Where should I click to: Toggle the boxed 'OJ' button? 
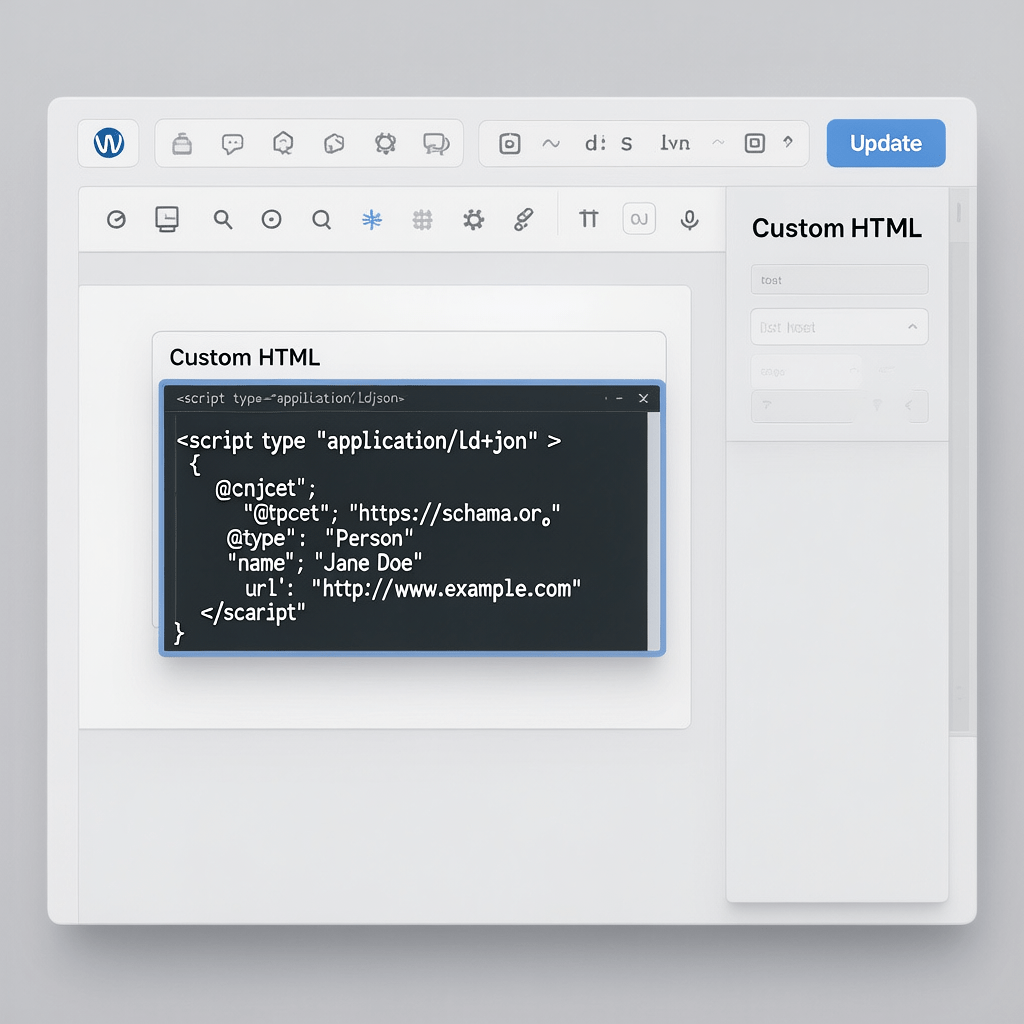(639, 219)
